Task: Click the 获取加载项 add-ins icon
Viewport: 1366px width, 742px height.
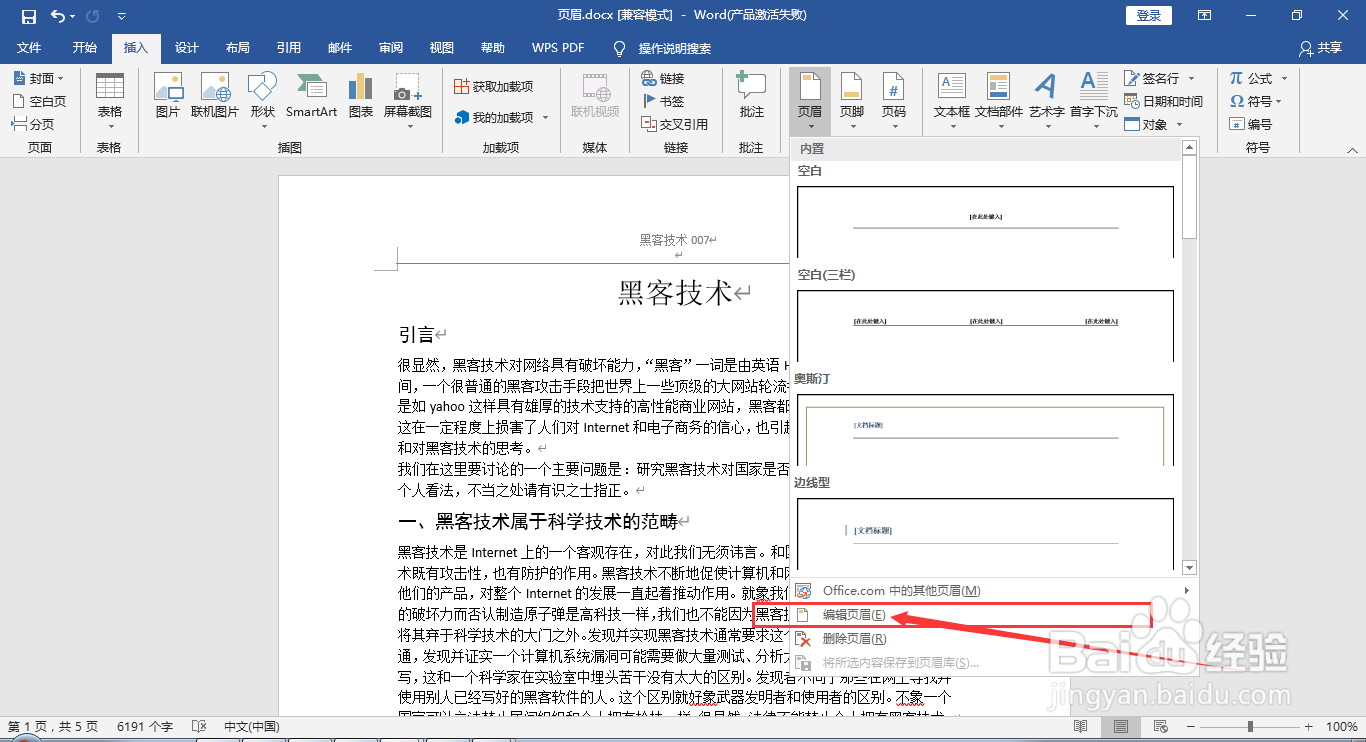Action: pos(493,87)
